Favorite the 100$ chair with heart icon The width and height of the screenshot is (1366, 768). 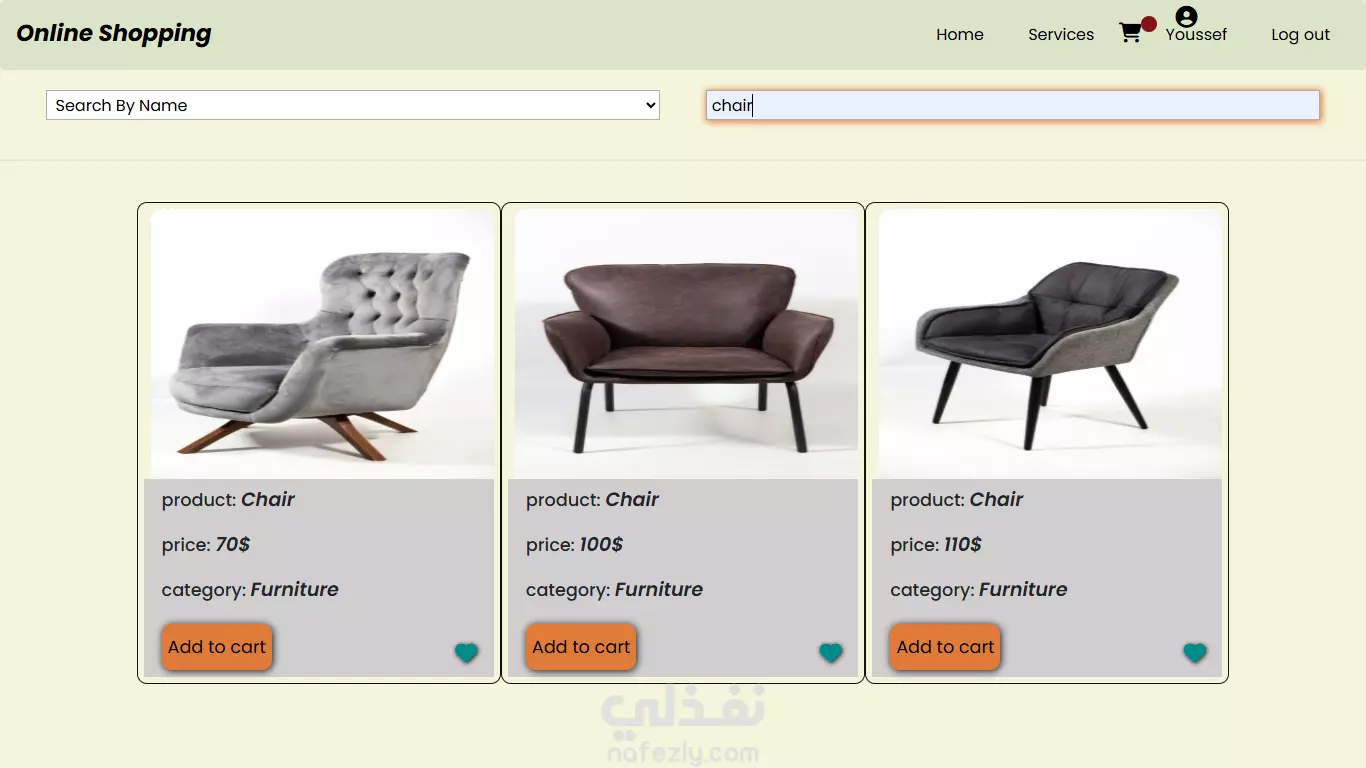(831, 653)
